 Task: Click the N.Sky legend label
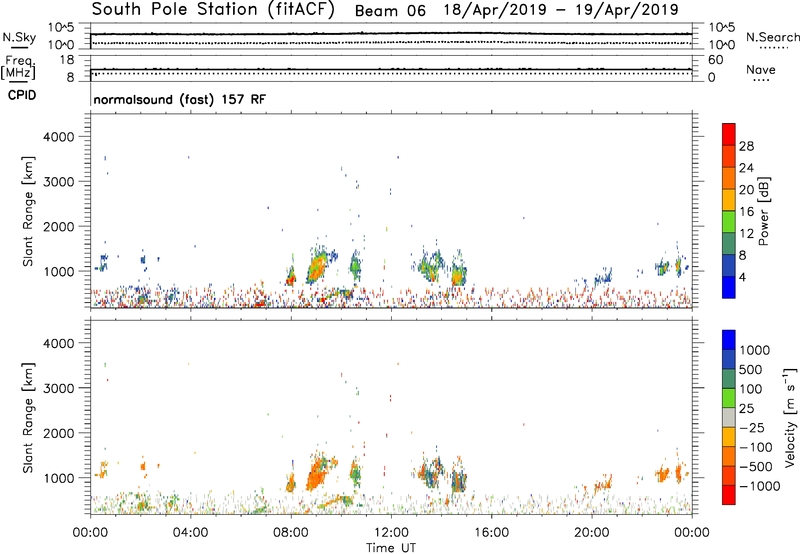tap(19, 37)
